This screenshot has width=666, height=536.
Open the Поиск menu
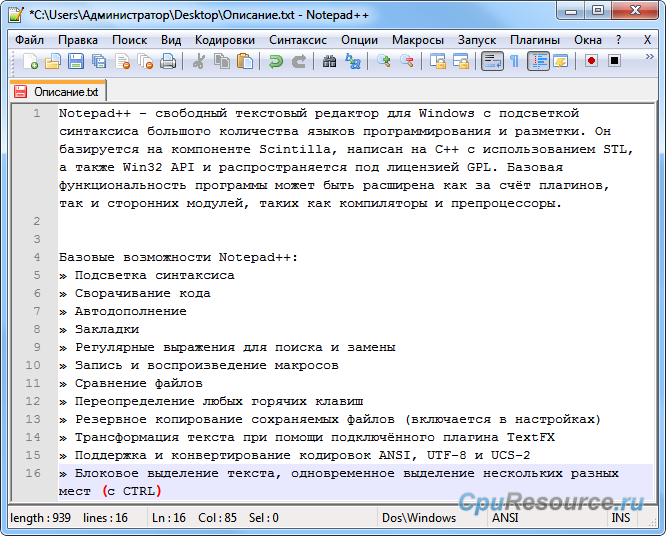coord(130,40)
